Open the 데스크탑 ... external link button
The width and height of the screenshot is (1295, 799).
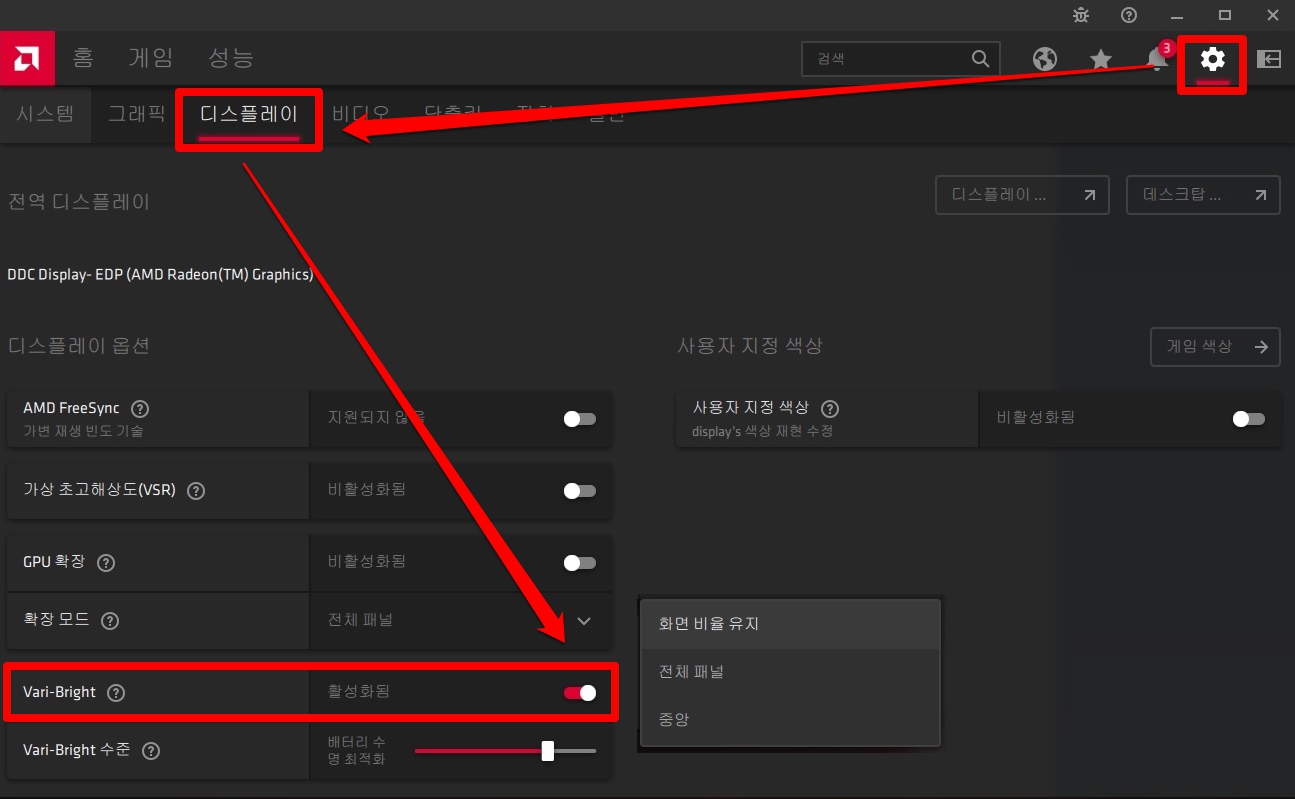point(1203,195)
